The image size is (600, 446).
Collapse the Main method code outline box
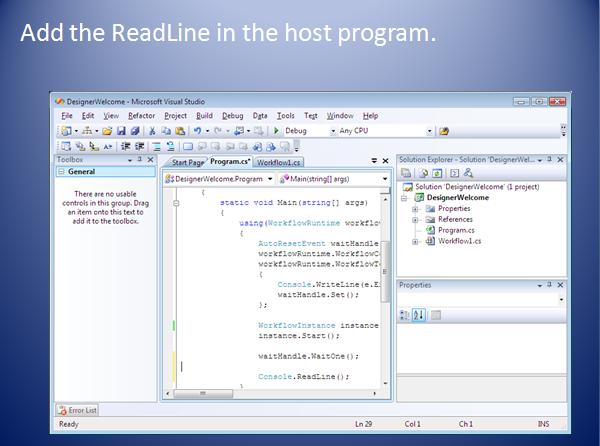pyautogui.click(x=176, y=203)
